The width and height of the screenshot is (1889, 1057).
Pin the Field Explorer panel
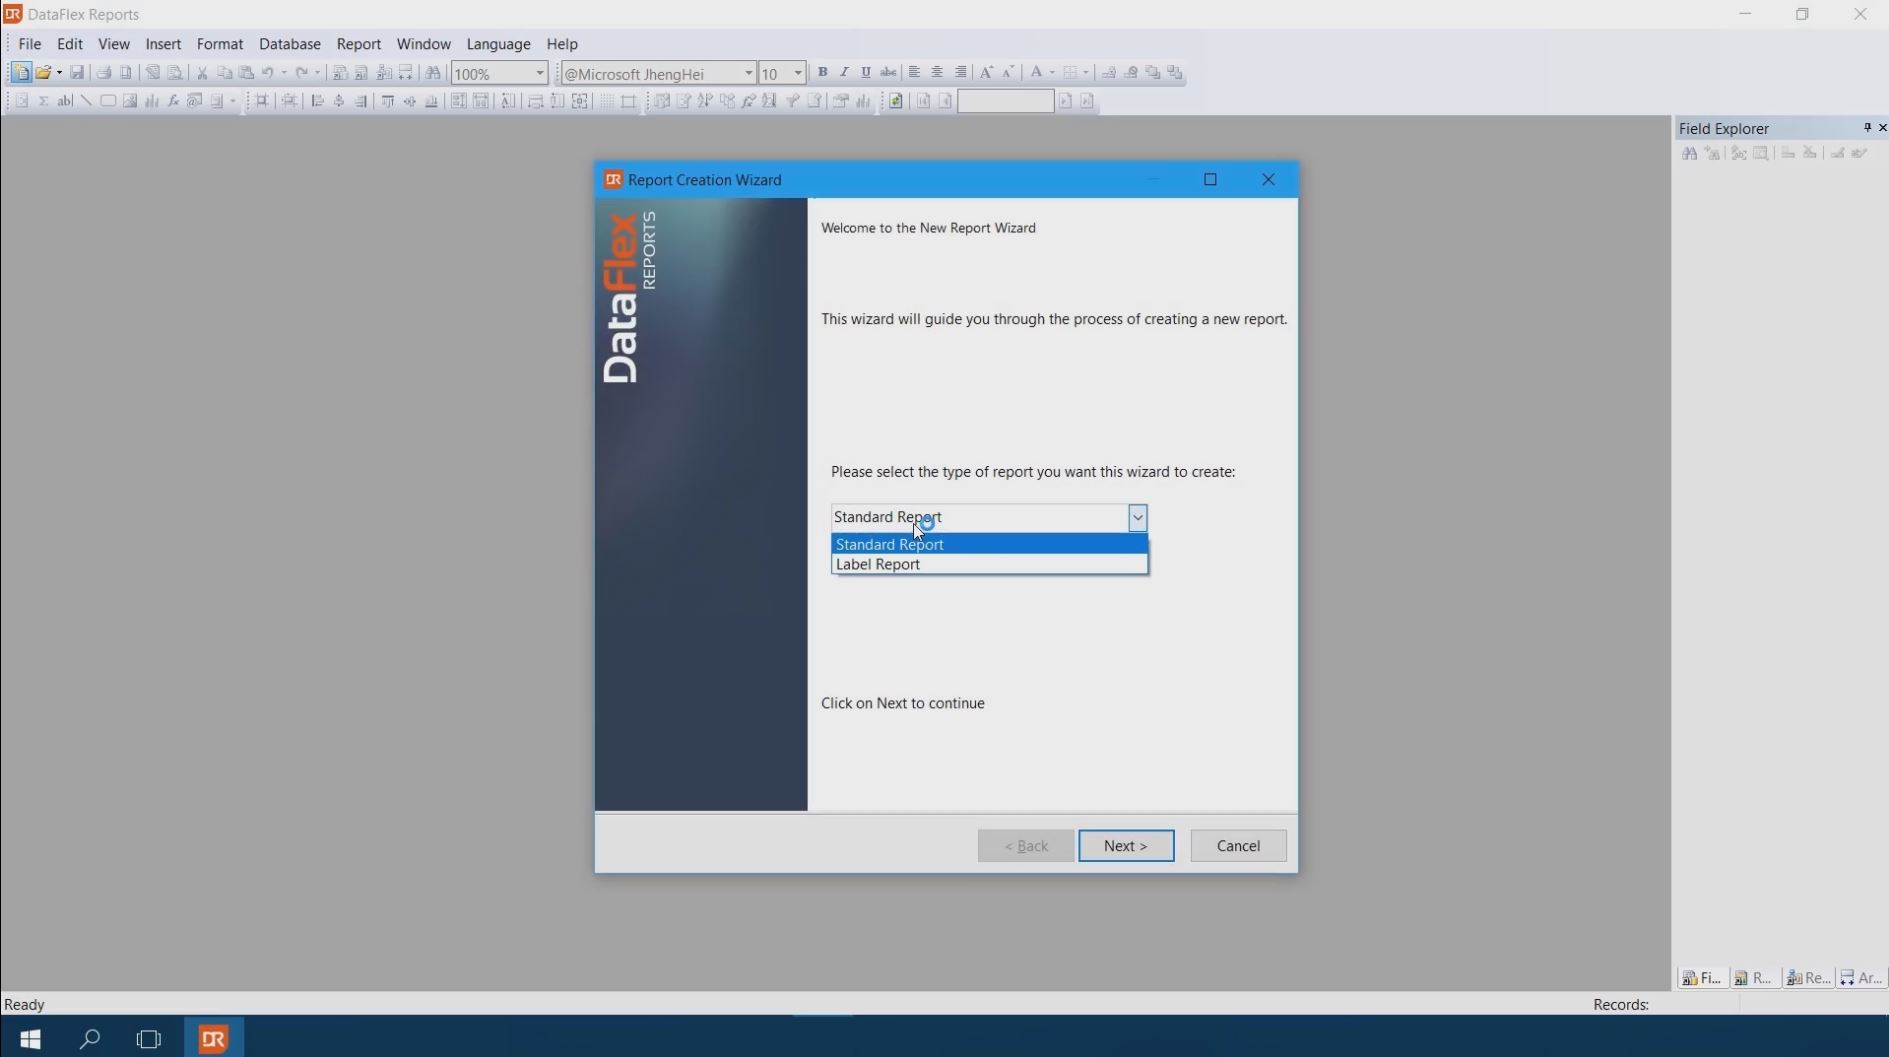(x=1866, y=128)
